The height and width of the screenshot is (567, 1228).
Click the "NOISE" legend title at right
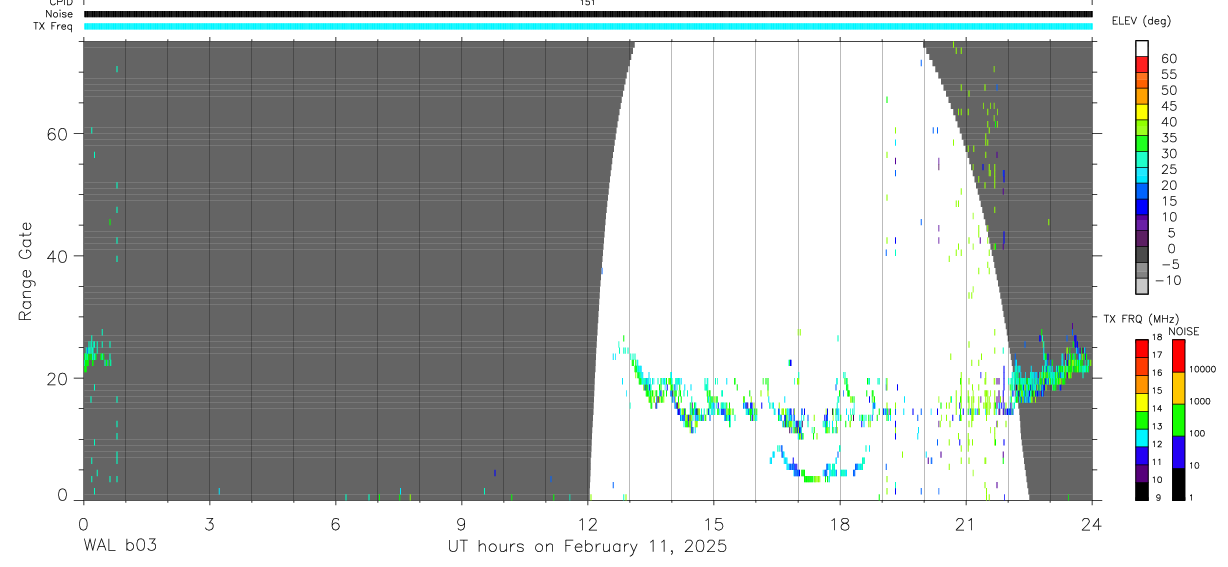pyautogui.click(x=1184, y=331)
